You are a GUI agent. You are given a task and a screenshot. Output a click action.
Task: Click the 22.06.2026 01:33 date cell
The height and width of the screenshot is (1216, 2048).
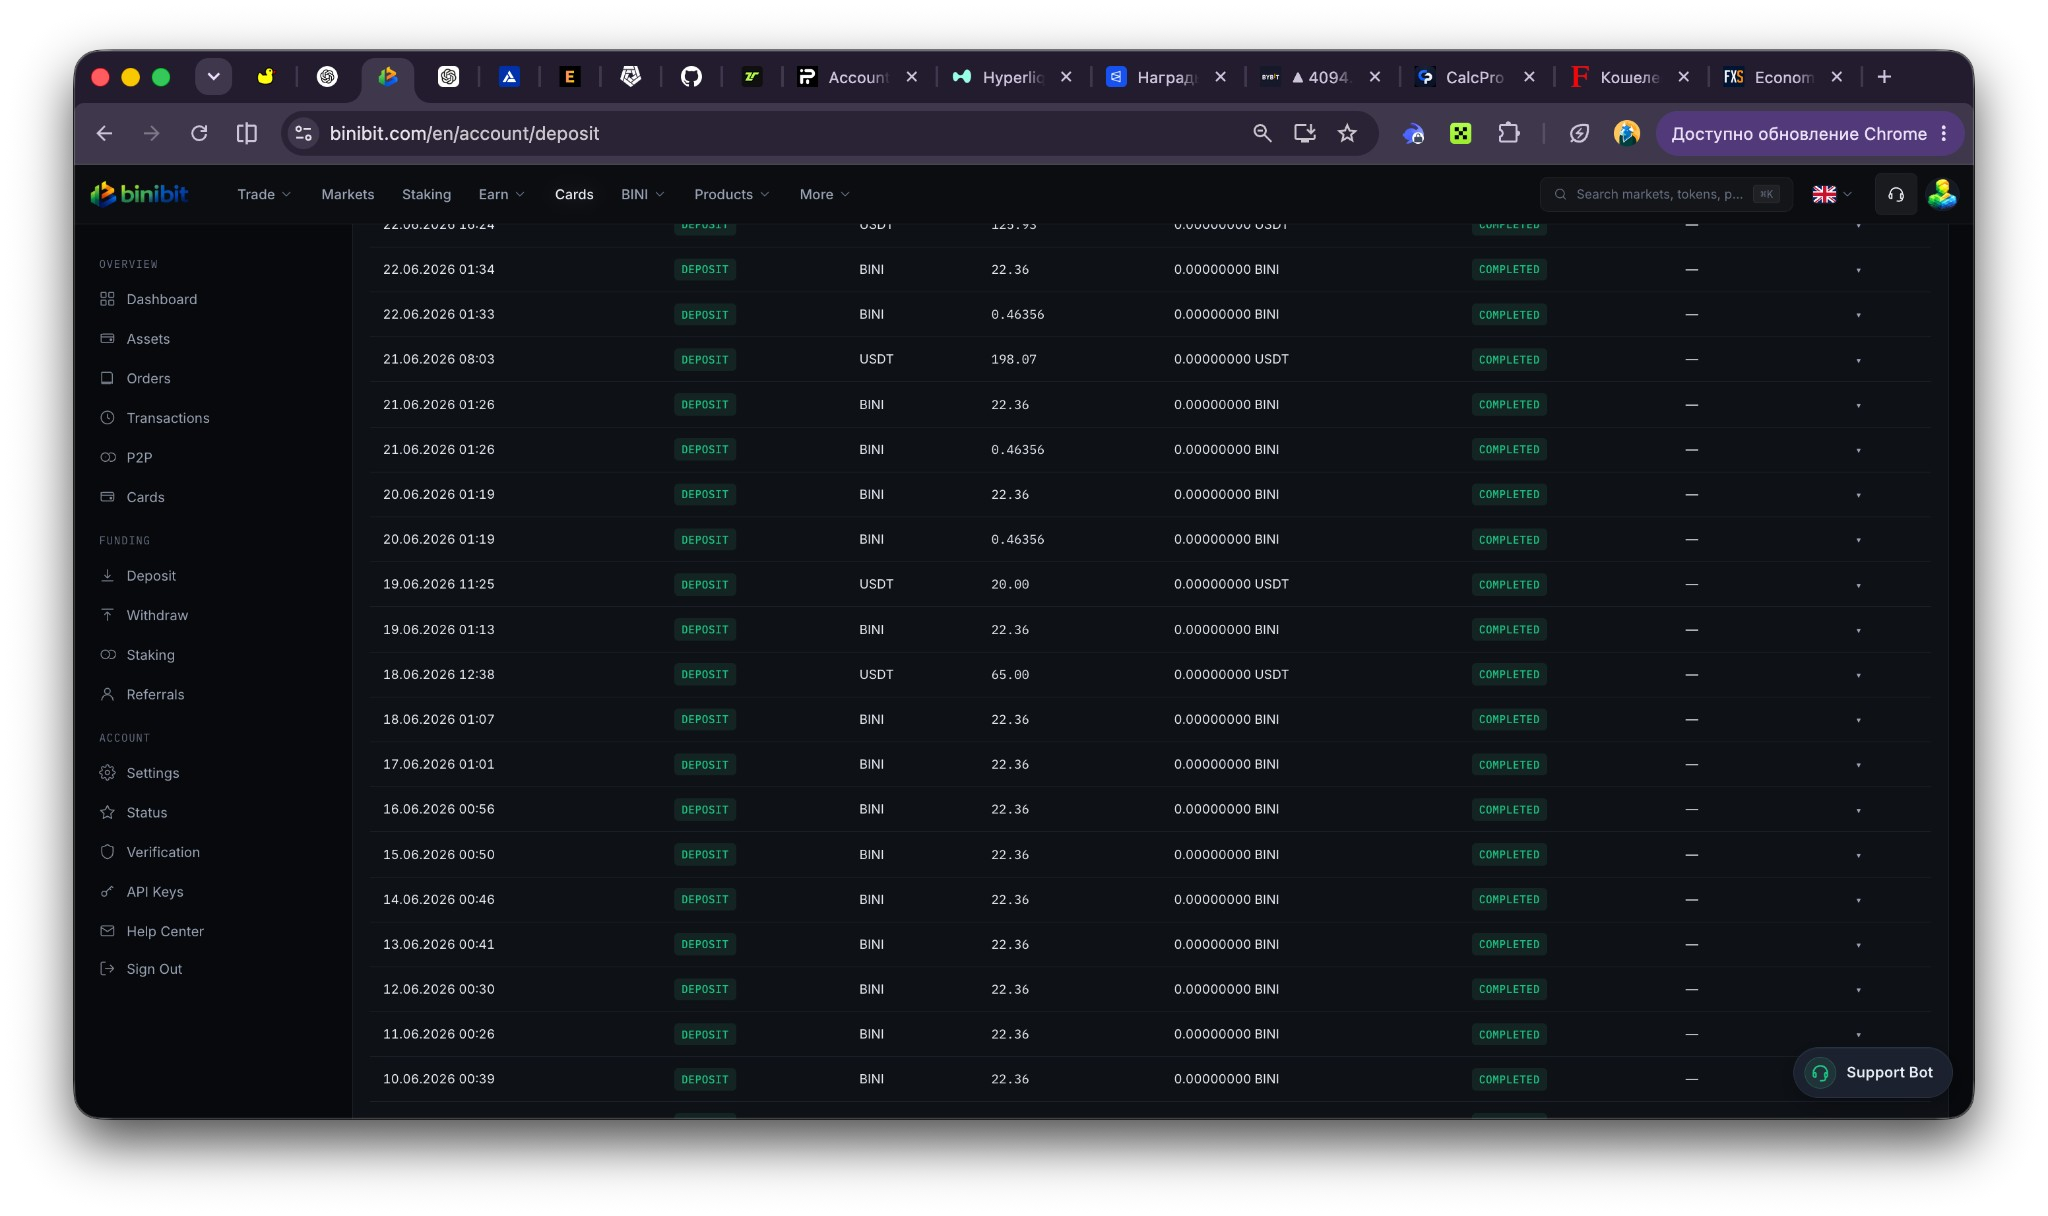pyautogui.click(x=438, y=314)
